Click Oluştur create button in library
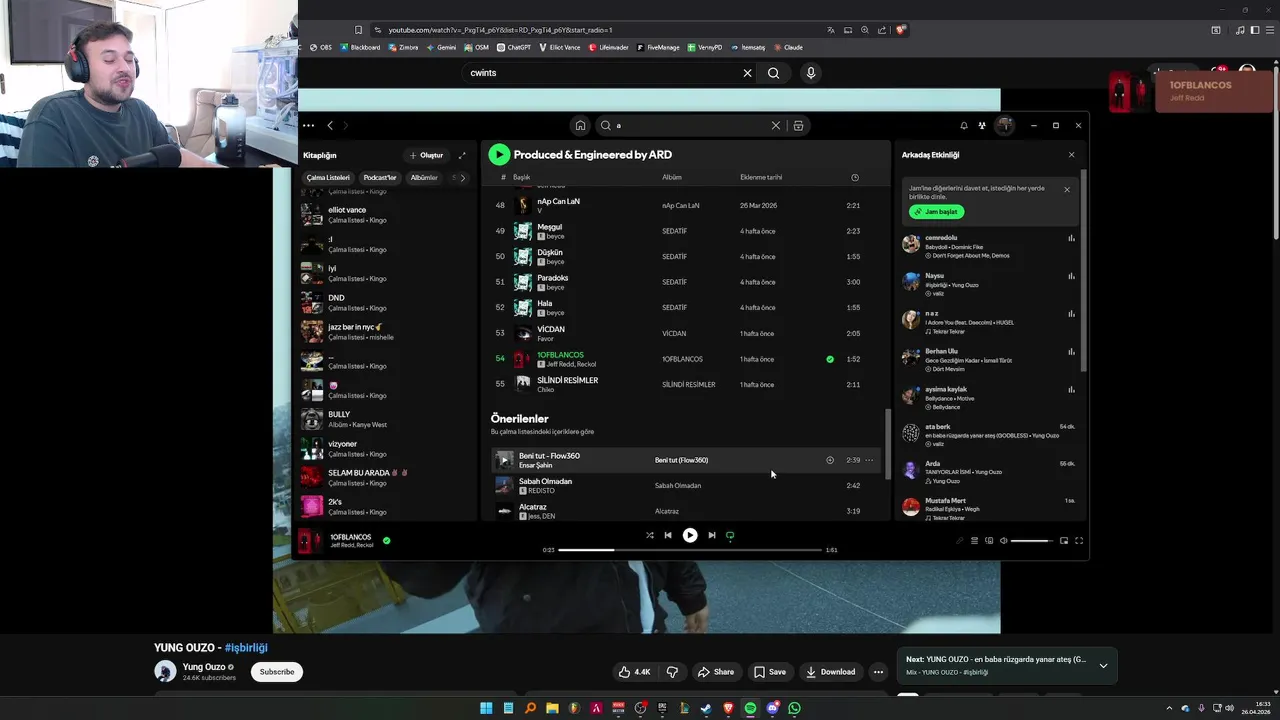Screen dimensions: 1280x720 tap(426, 155)
